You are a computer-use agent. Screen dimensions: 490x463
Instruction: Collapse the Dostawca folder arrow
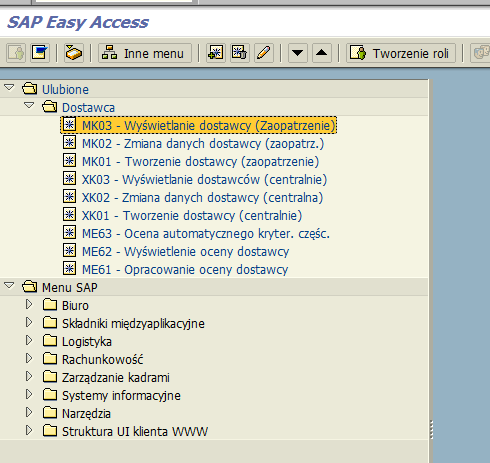point(29,106)
